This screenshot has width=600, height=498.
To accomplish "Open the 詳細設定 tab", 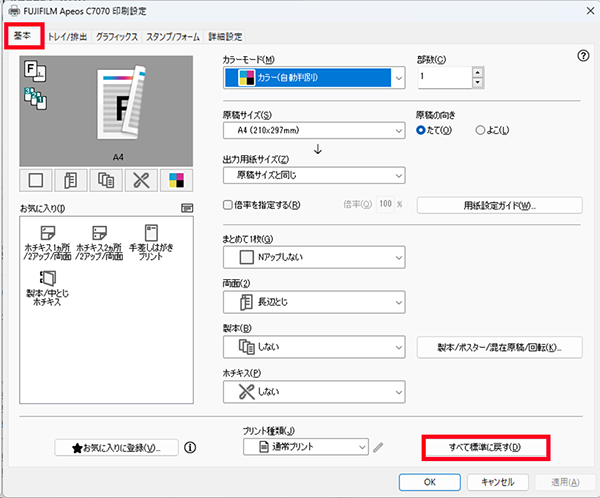I will (225, 37).
